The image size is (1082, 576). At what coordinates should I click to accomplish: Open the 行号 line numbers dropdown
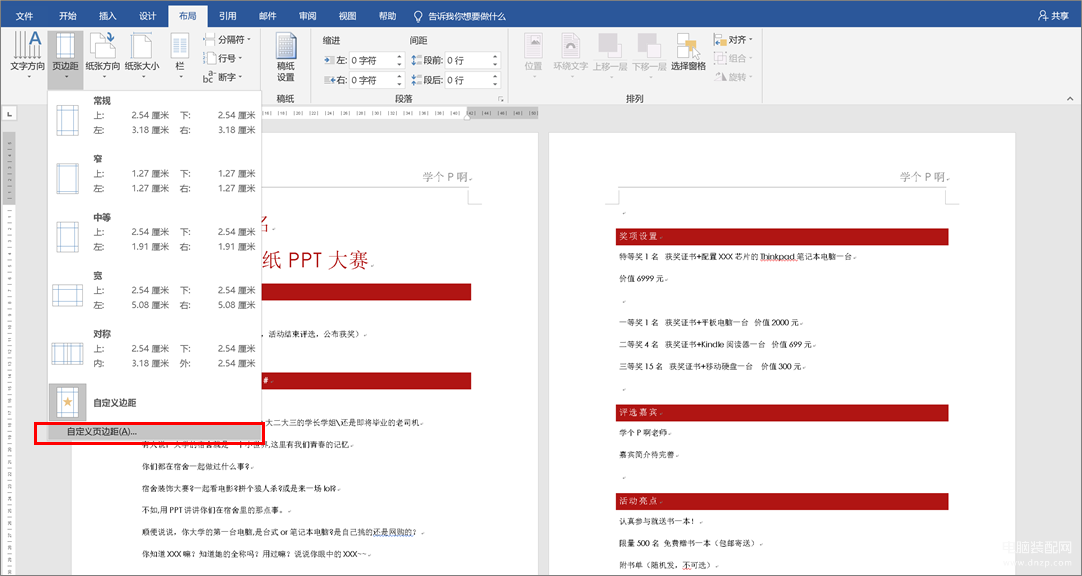pyautogui.click(x=222, y=59)
